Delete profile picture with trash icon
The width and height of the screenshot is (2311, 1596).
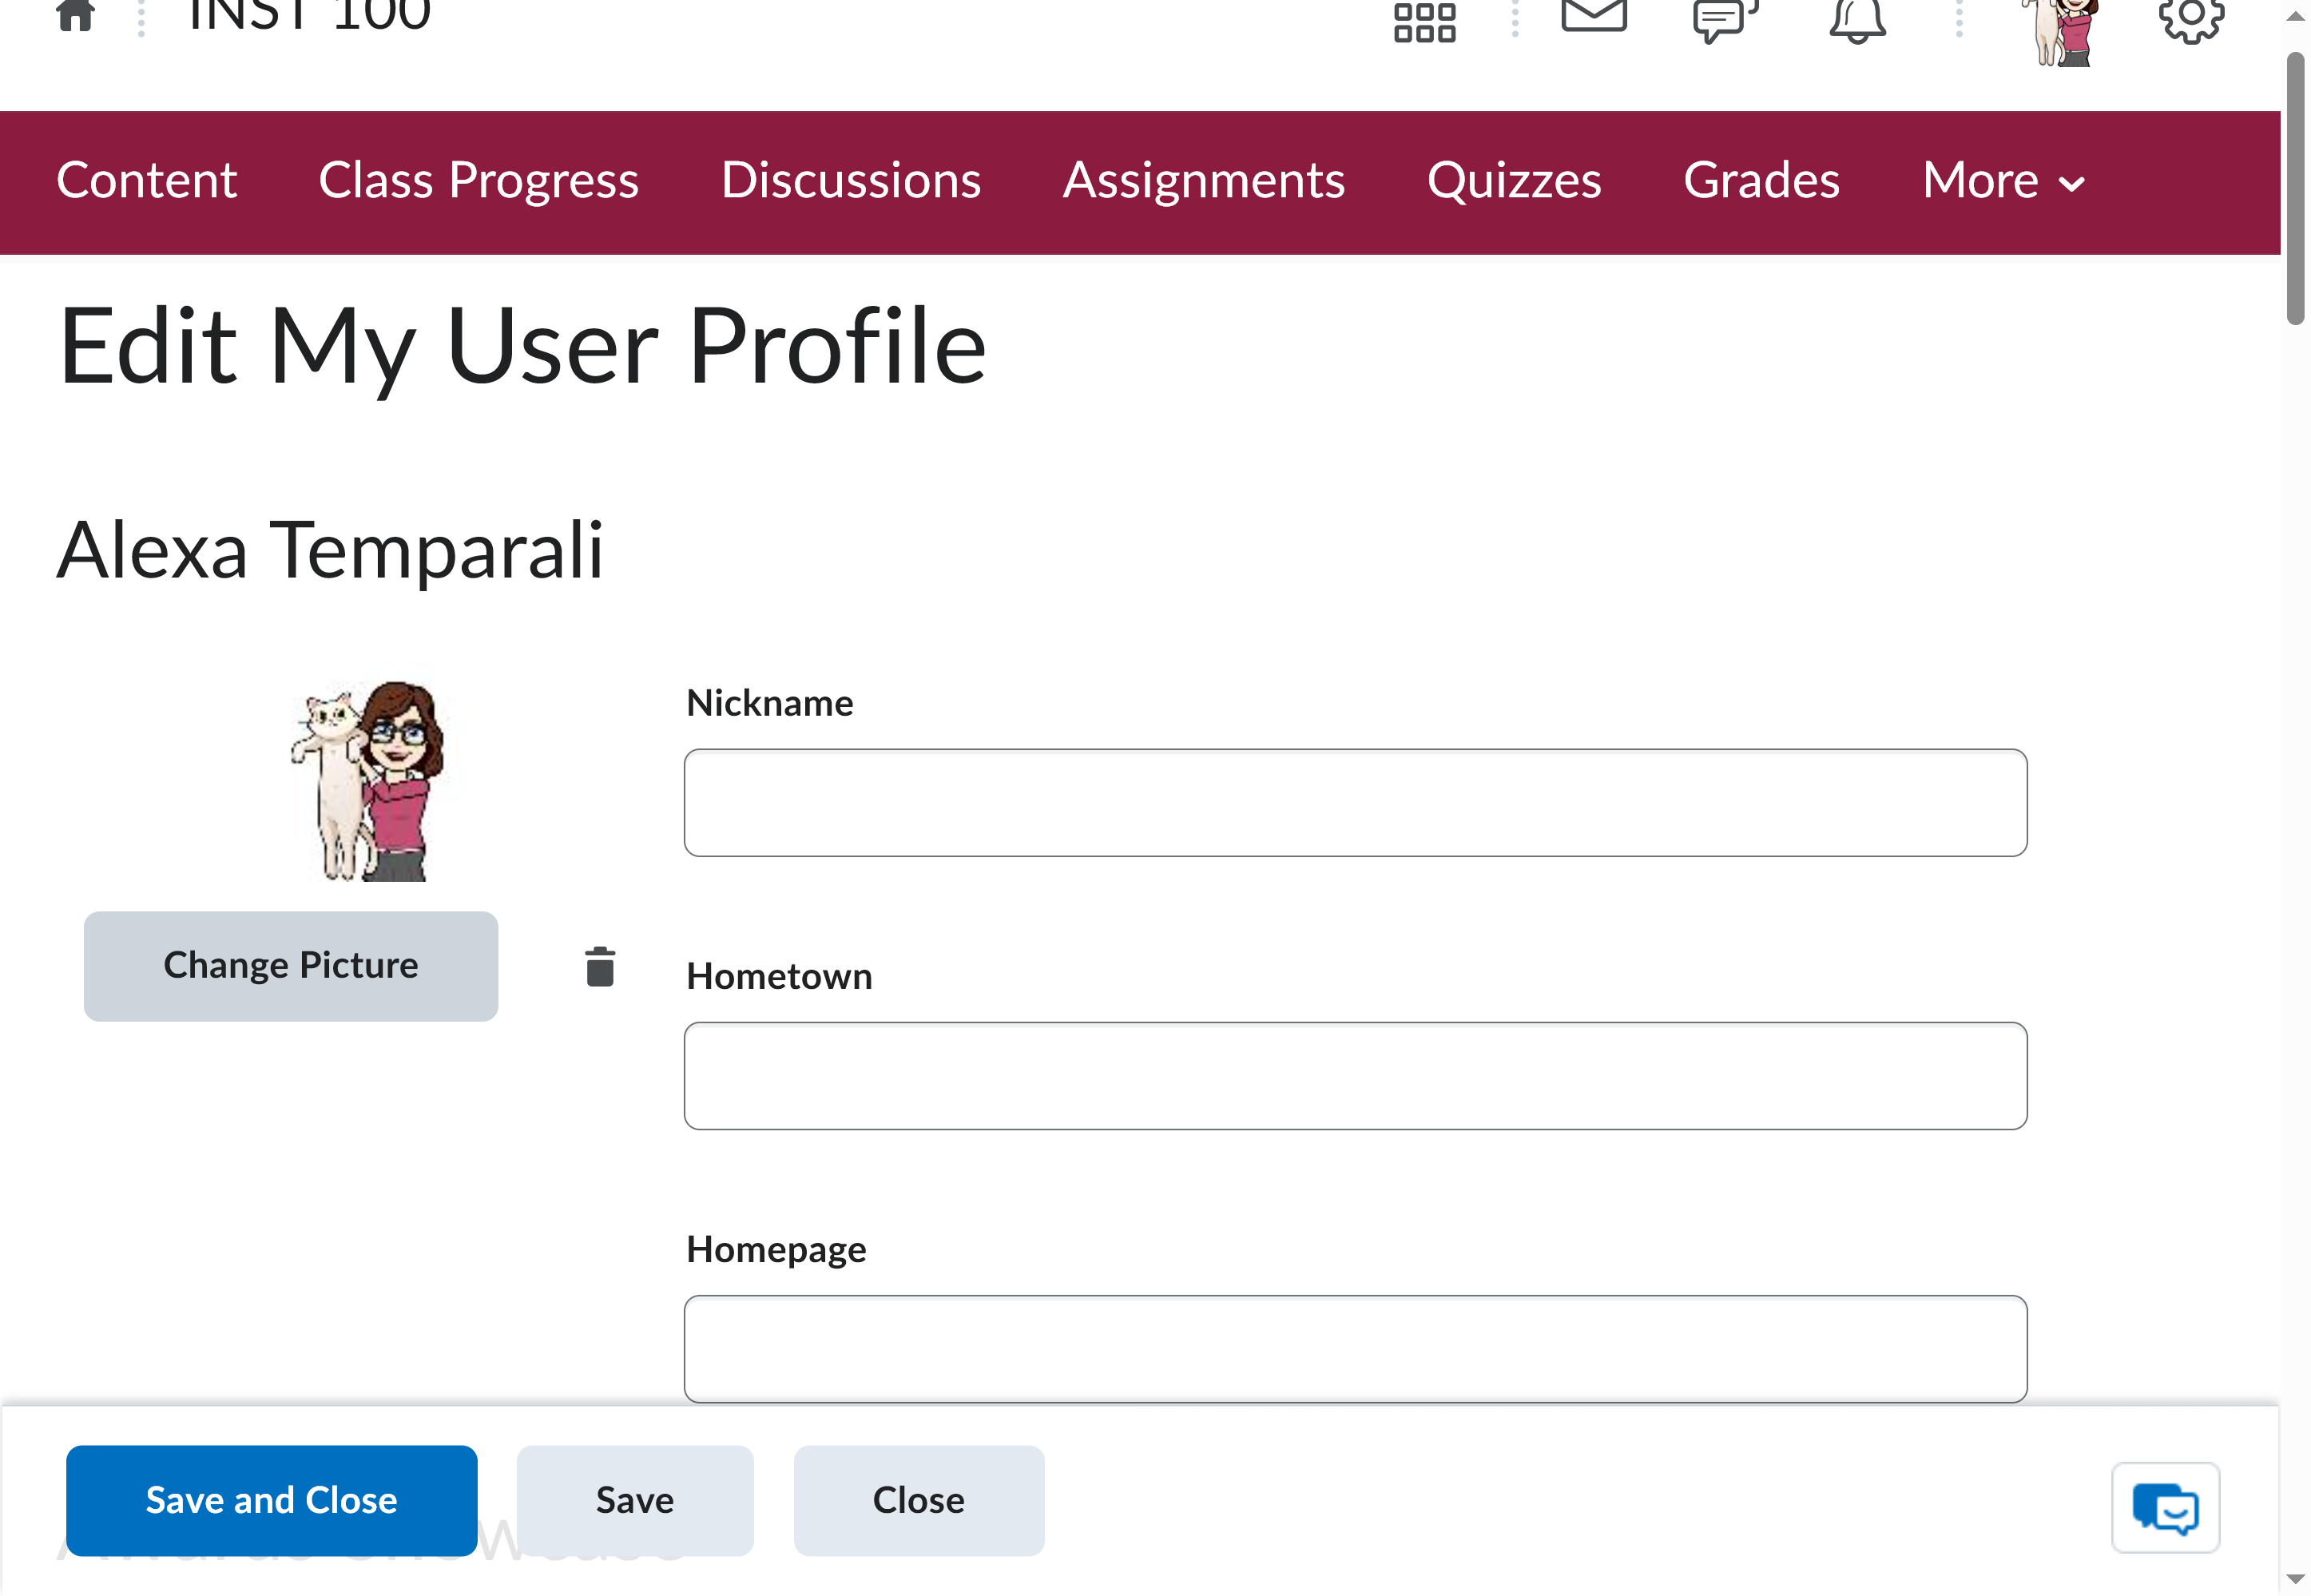coord(600,966)
